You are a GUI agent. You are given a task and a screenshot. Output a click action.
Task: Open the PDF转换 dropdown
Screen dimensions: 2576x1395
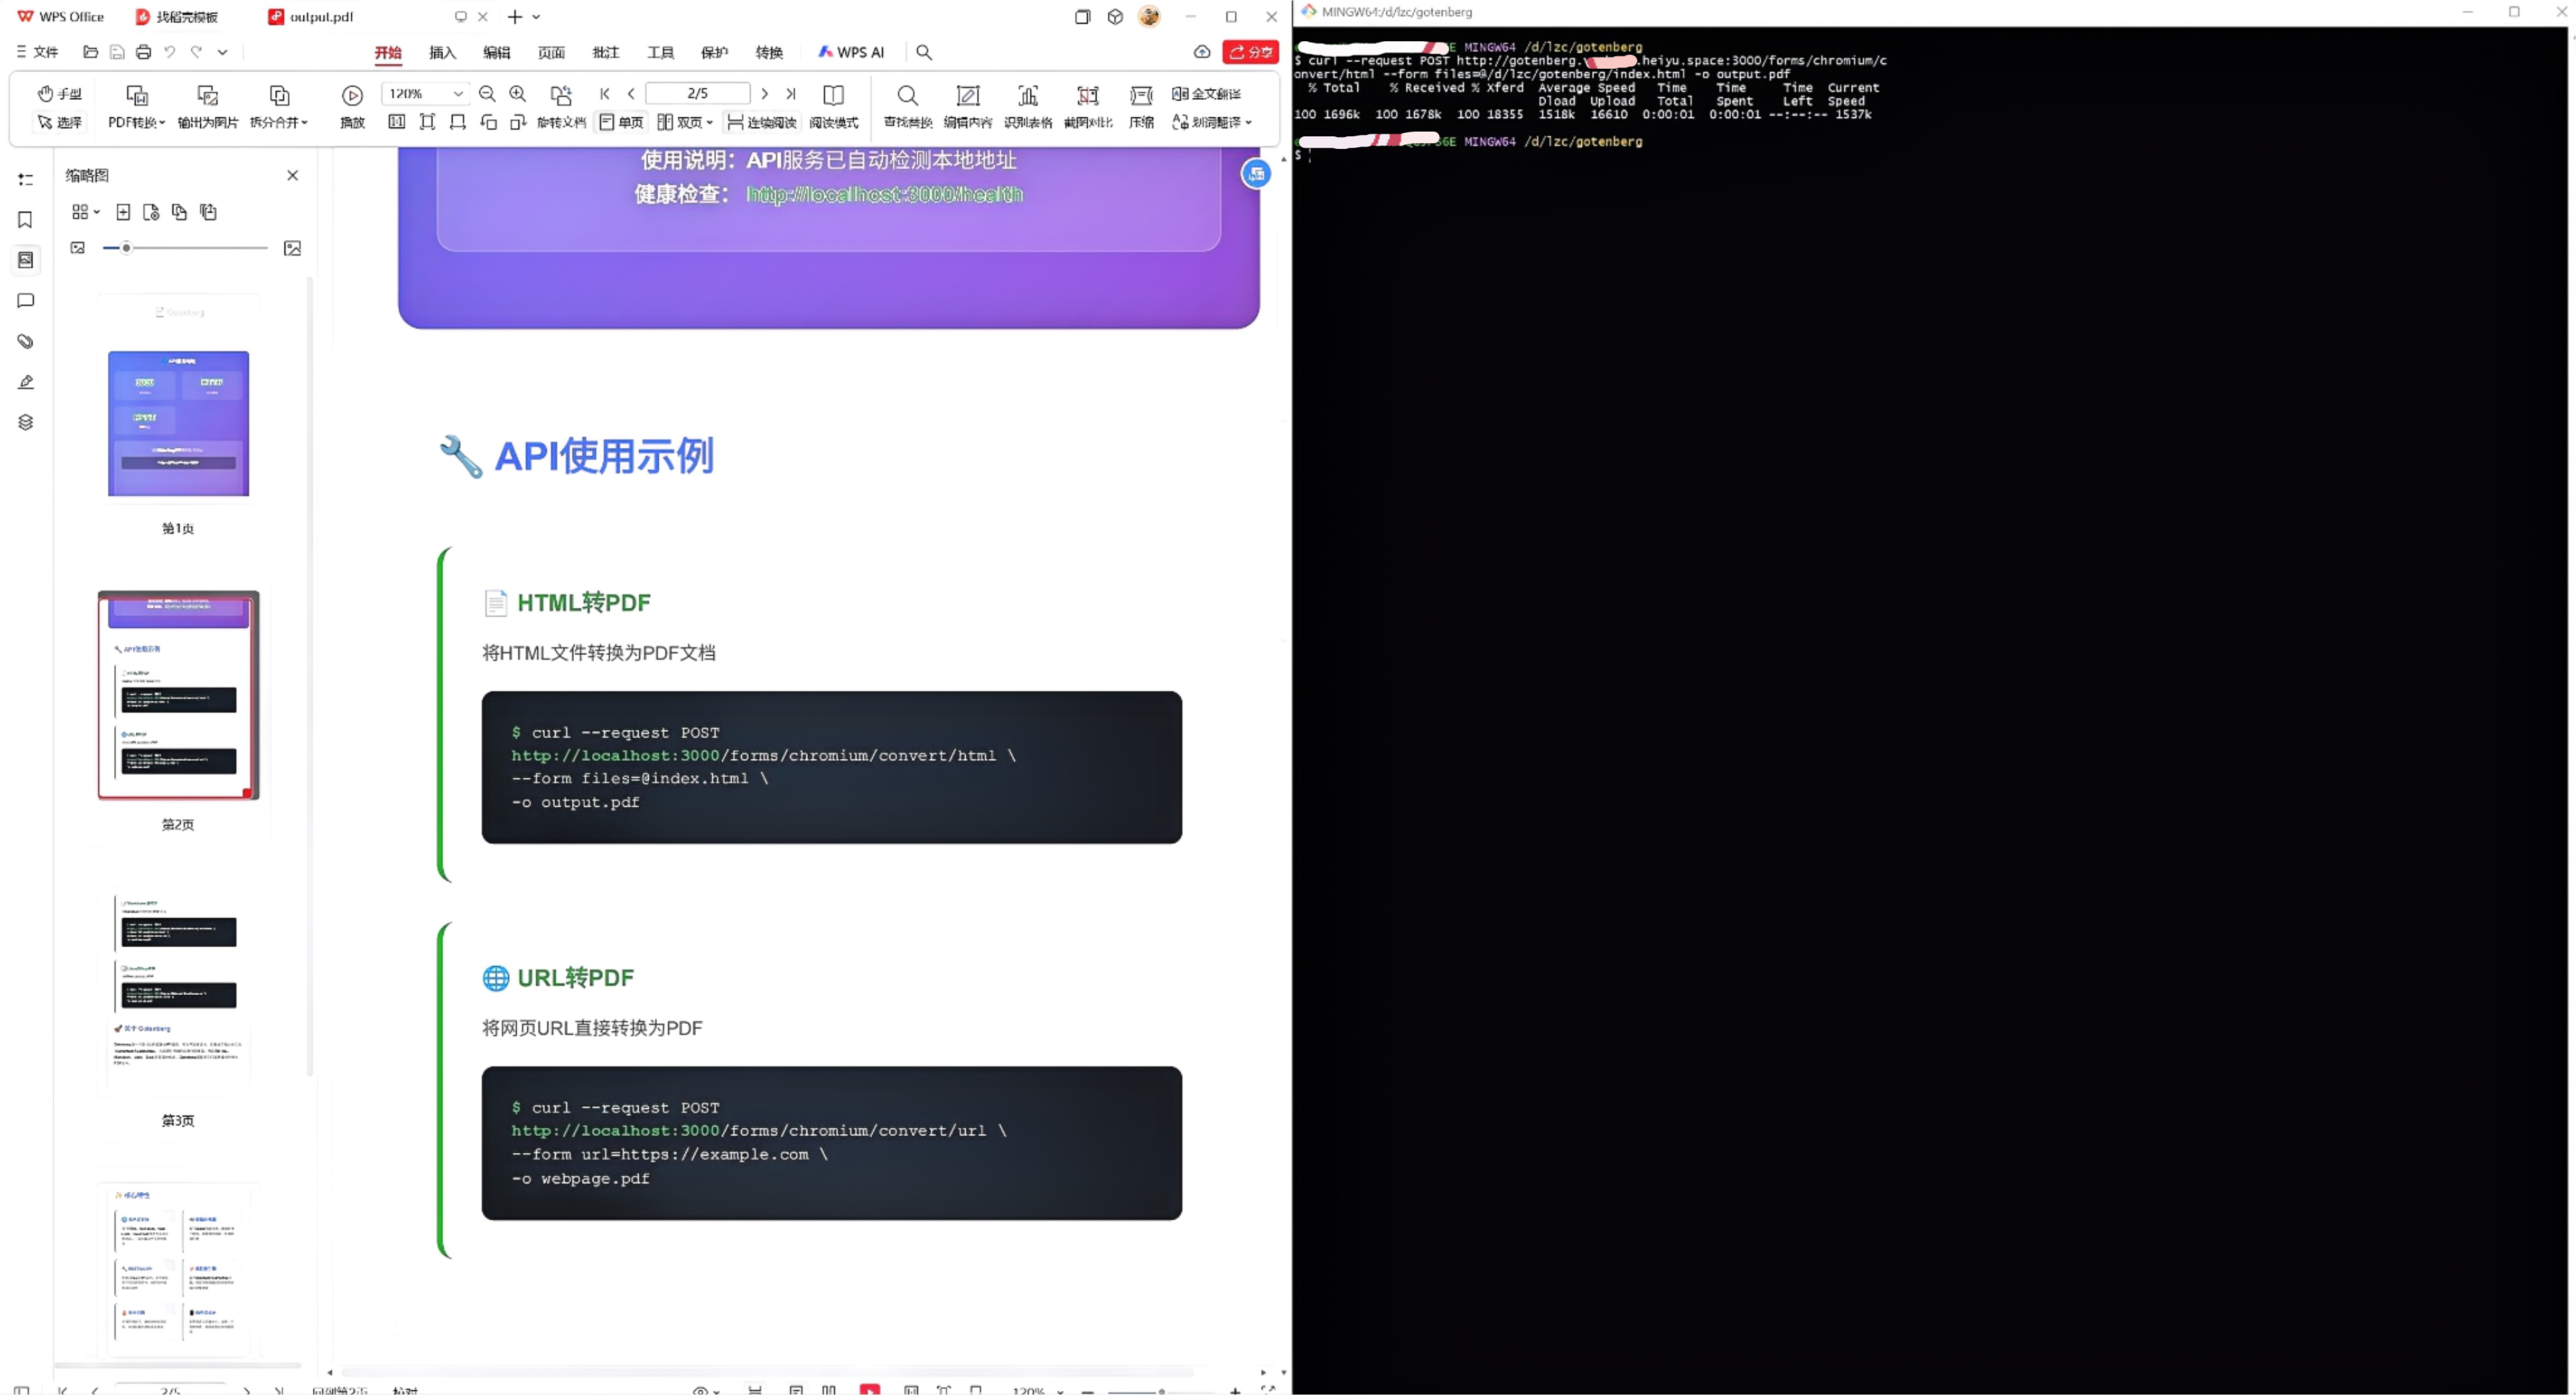click(137, 107)
